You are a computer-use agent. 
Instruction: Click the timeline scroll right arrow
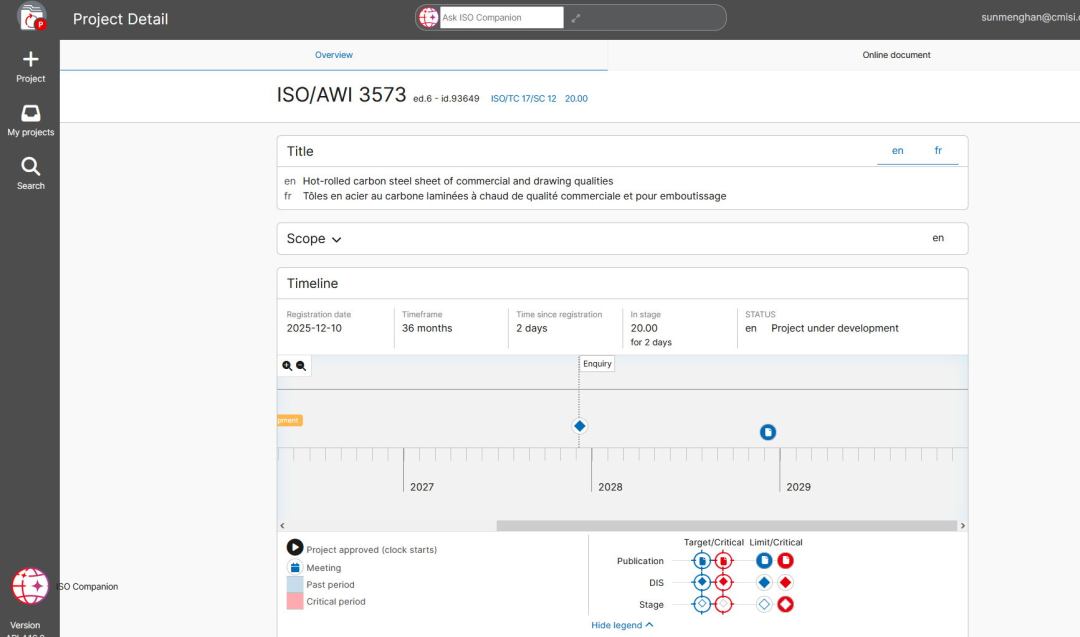tap(962, 525)
